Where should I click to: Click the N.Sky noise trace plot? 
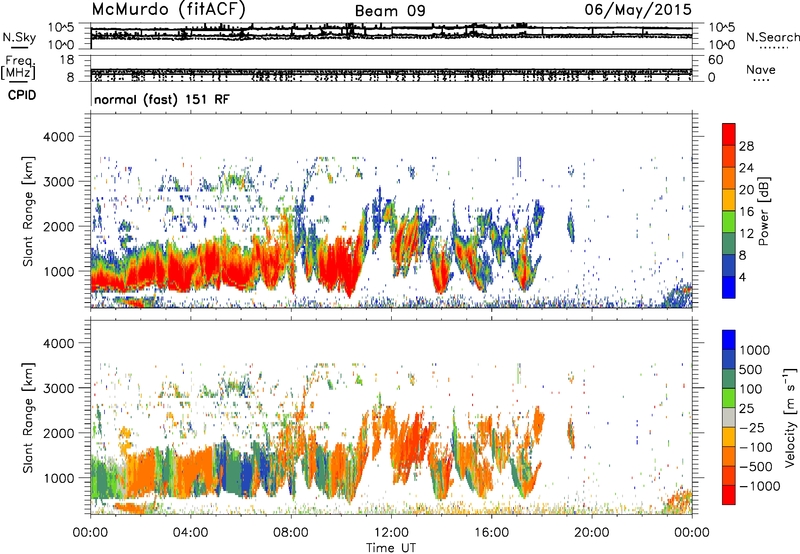(x=391, y=36)
